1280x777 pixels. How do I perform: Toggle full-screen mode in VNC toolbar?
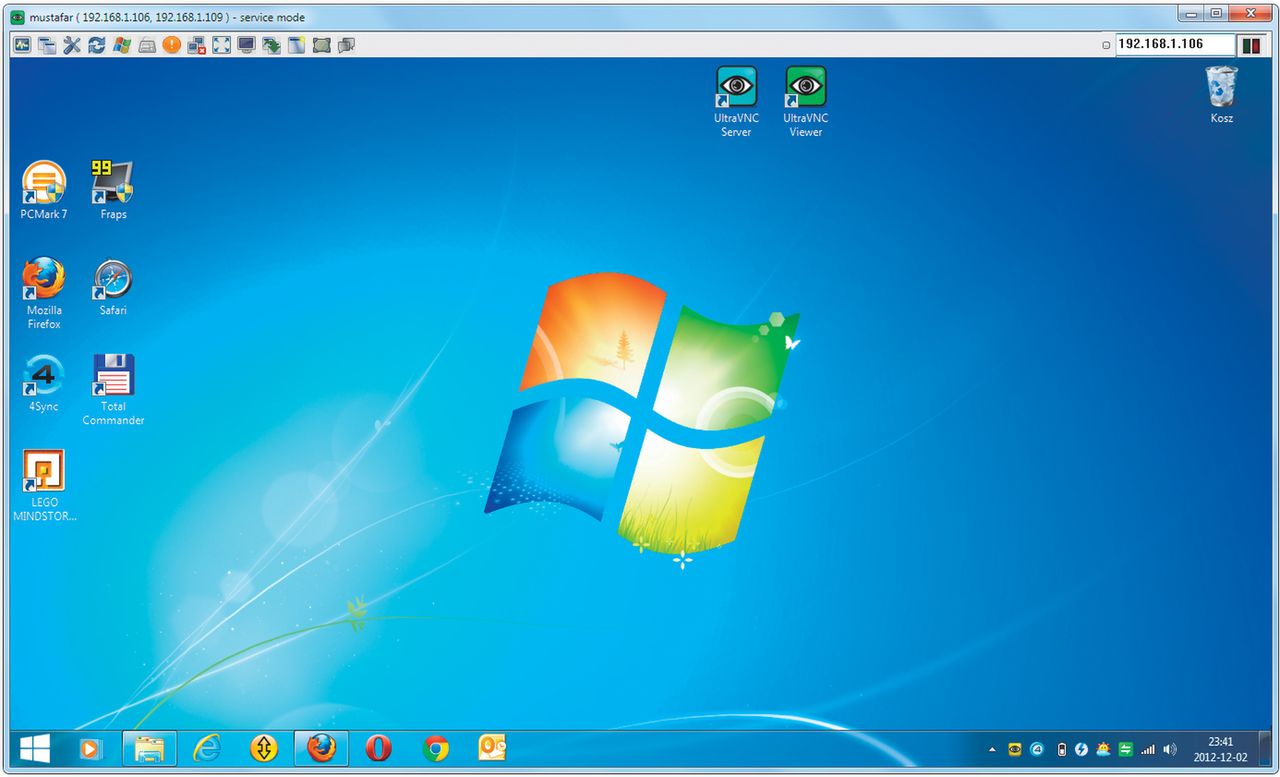(221, 45)
